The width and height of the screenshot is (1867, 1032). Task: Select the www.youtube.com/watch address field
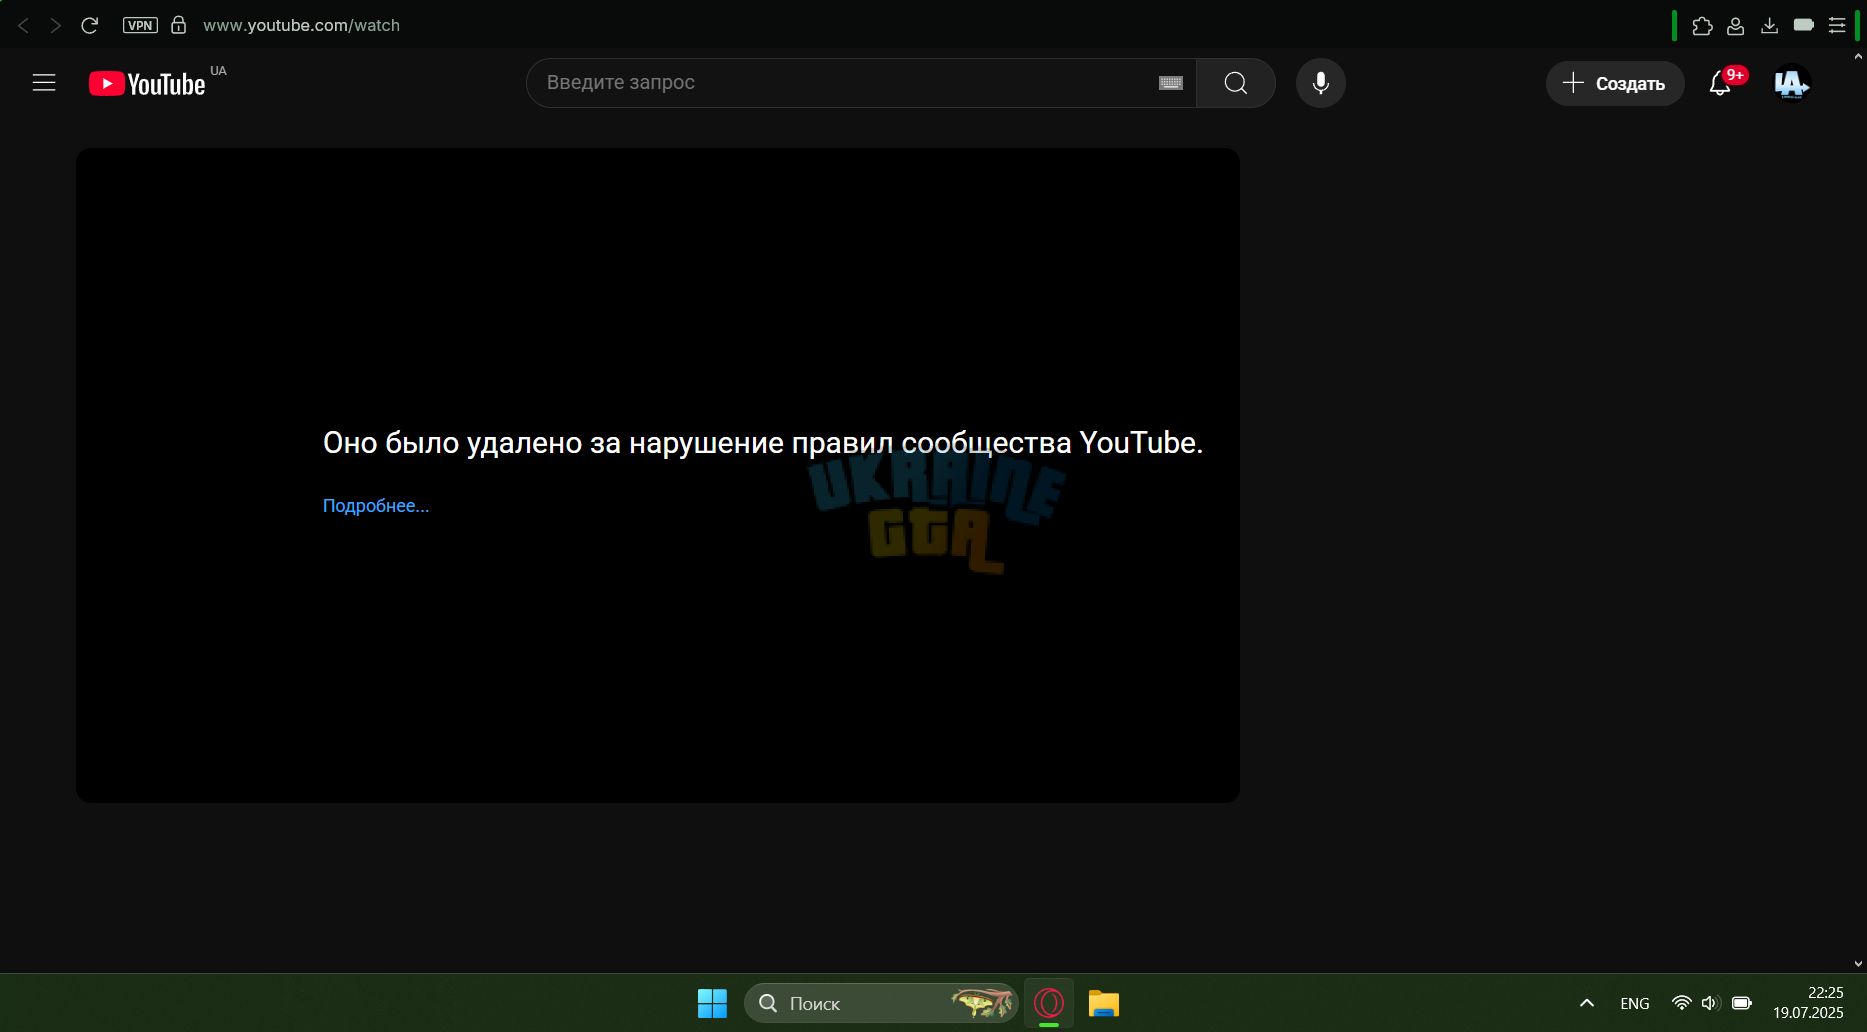pyautogui.click(x=301, y=25)
